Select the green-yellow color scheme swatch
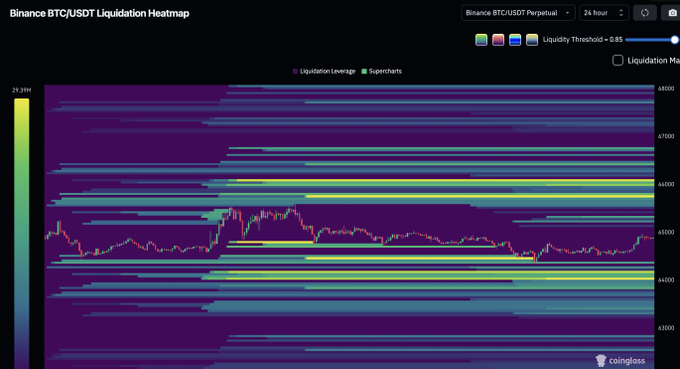Viewport: 680px width, 369px height. 481,40
